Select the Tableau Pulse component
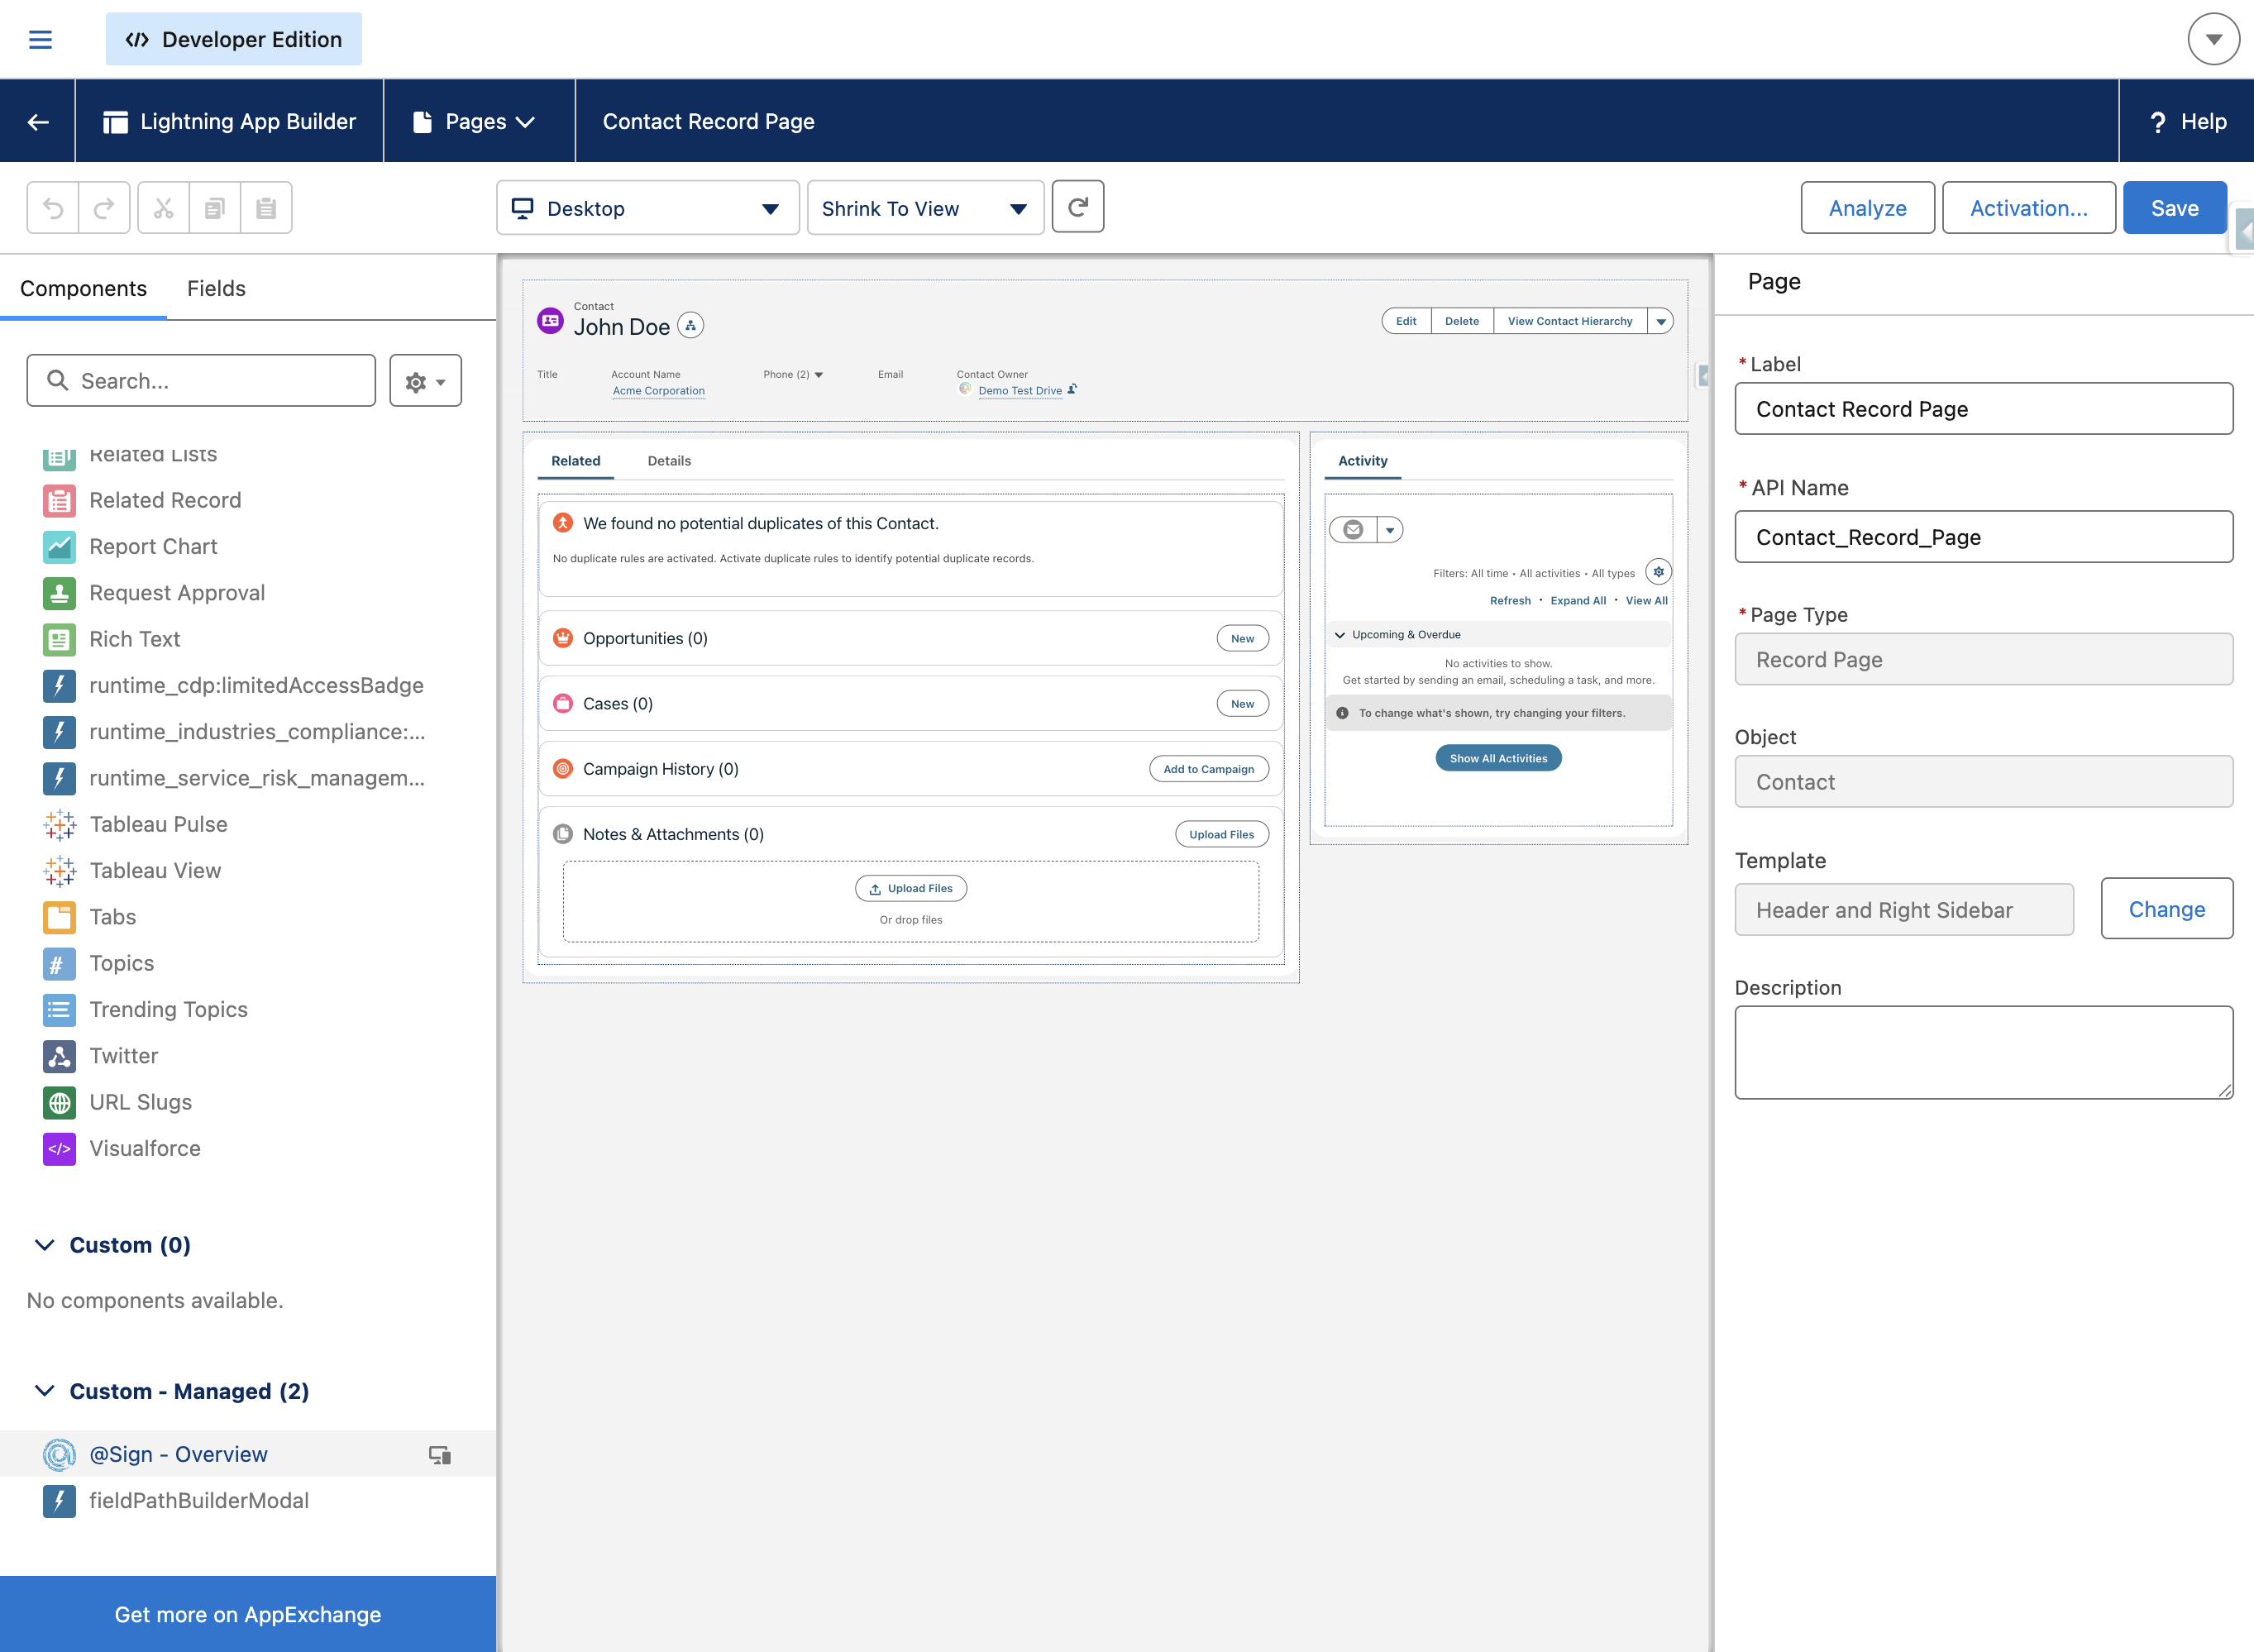This screenshot has width=2254, height=1652. (x=159, y=824)
